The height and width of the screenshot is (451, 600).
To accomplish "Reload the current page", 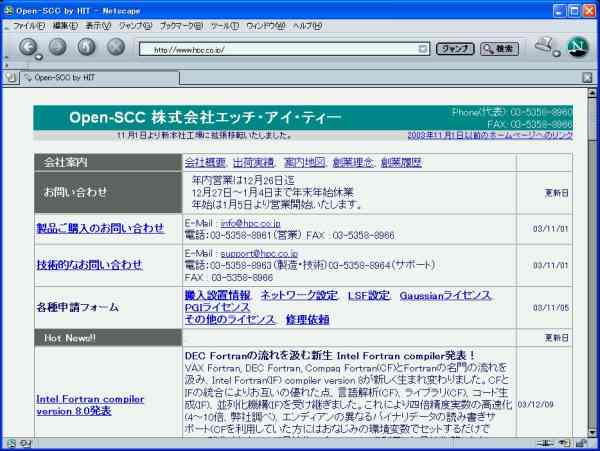I will [x=86, y=47].
